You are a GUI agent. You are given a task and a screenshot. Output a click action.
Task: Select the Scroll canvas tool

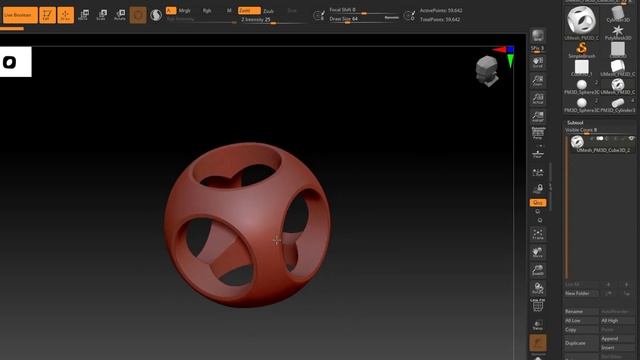538,62
